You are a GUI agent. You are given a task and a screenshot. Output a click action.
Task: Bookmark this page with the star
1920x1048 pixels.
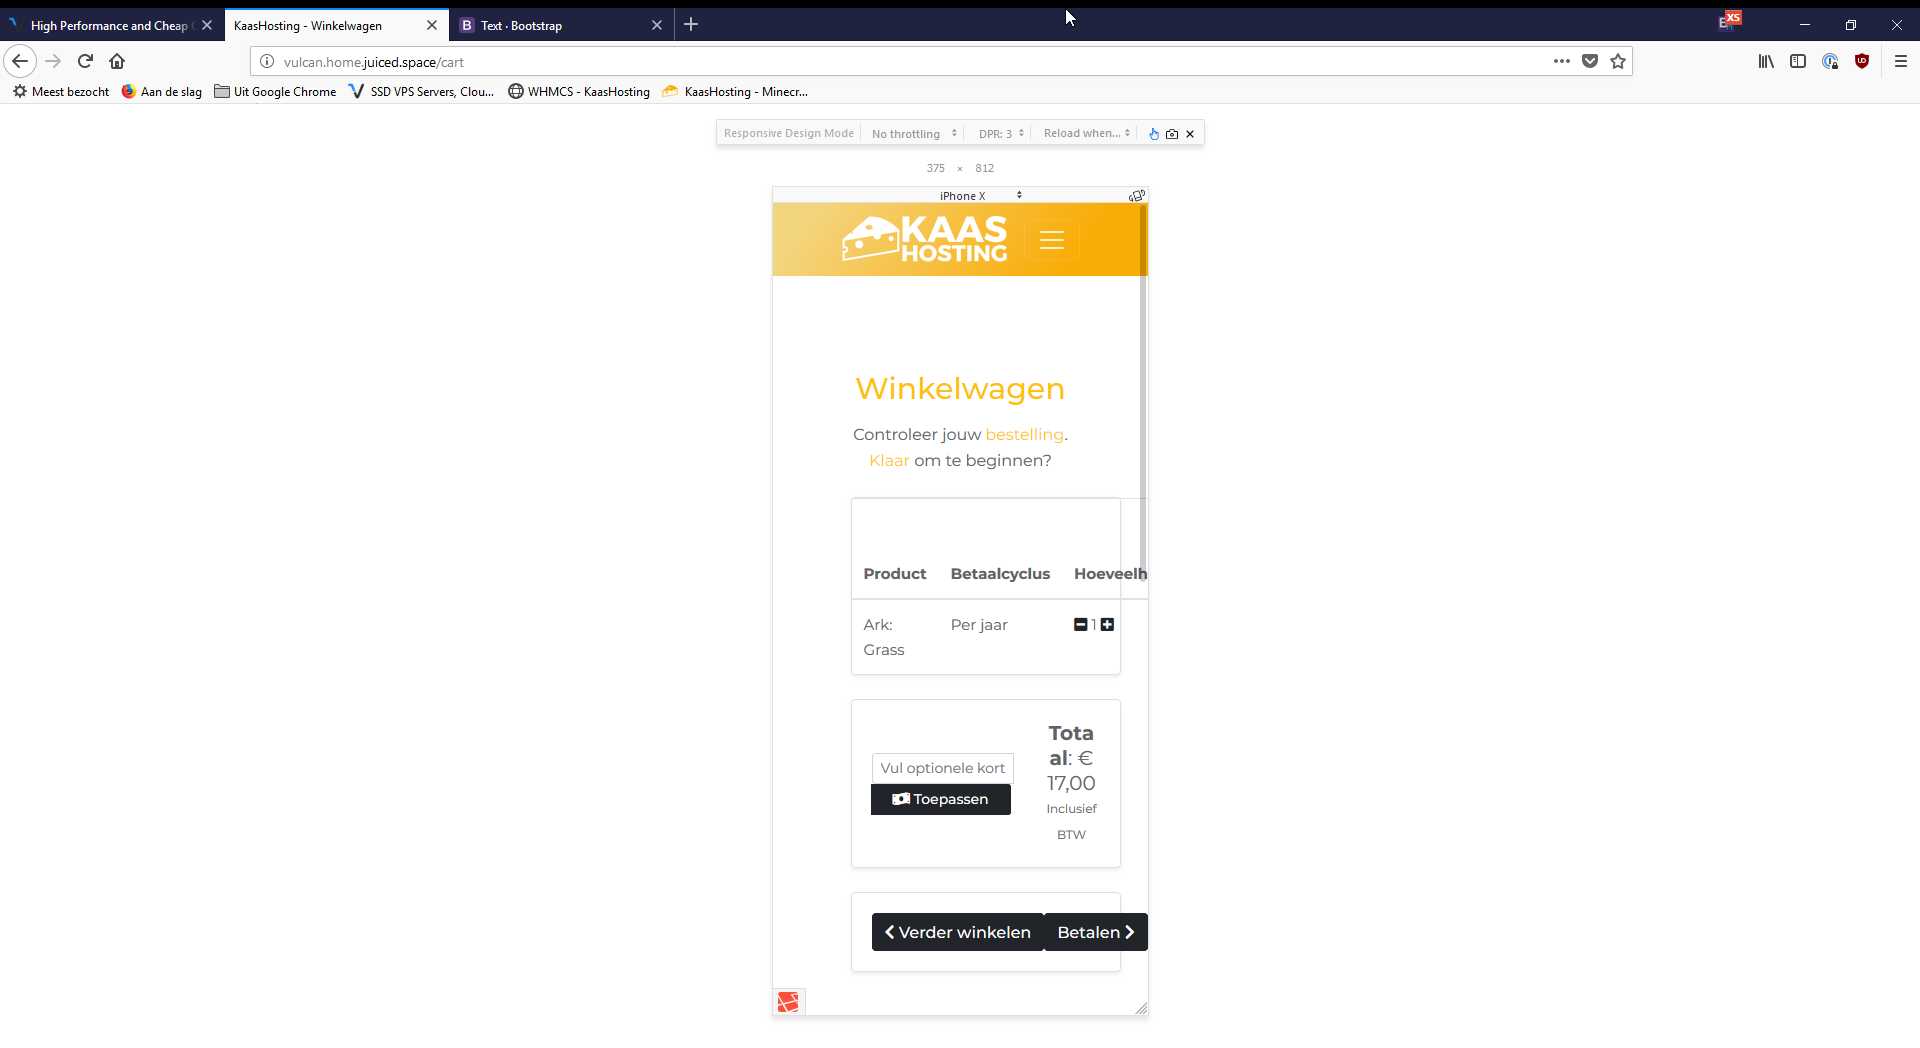[1618, 61]
